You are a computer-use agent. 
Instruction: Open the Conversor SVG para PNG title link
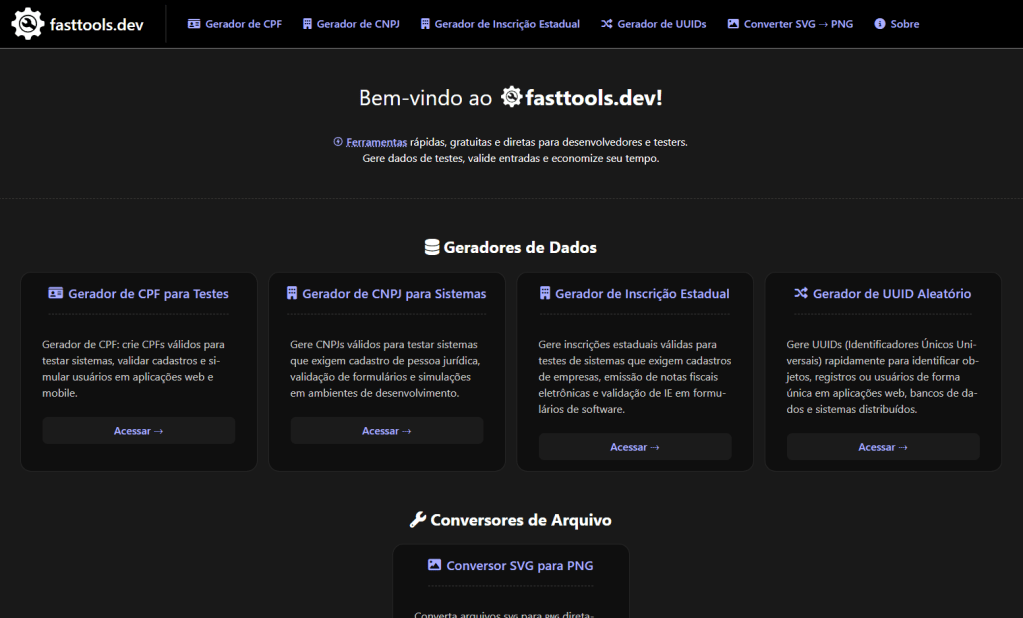click(519, 566)
